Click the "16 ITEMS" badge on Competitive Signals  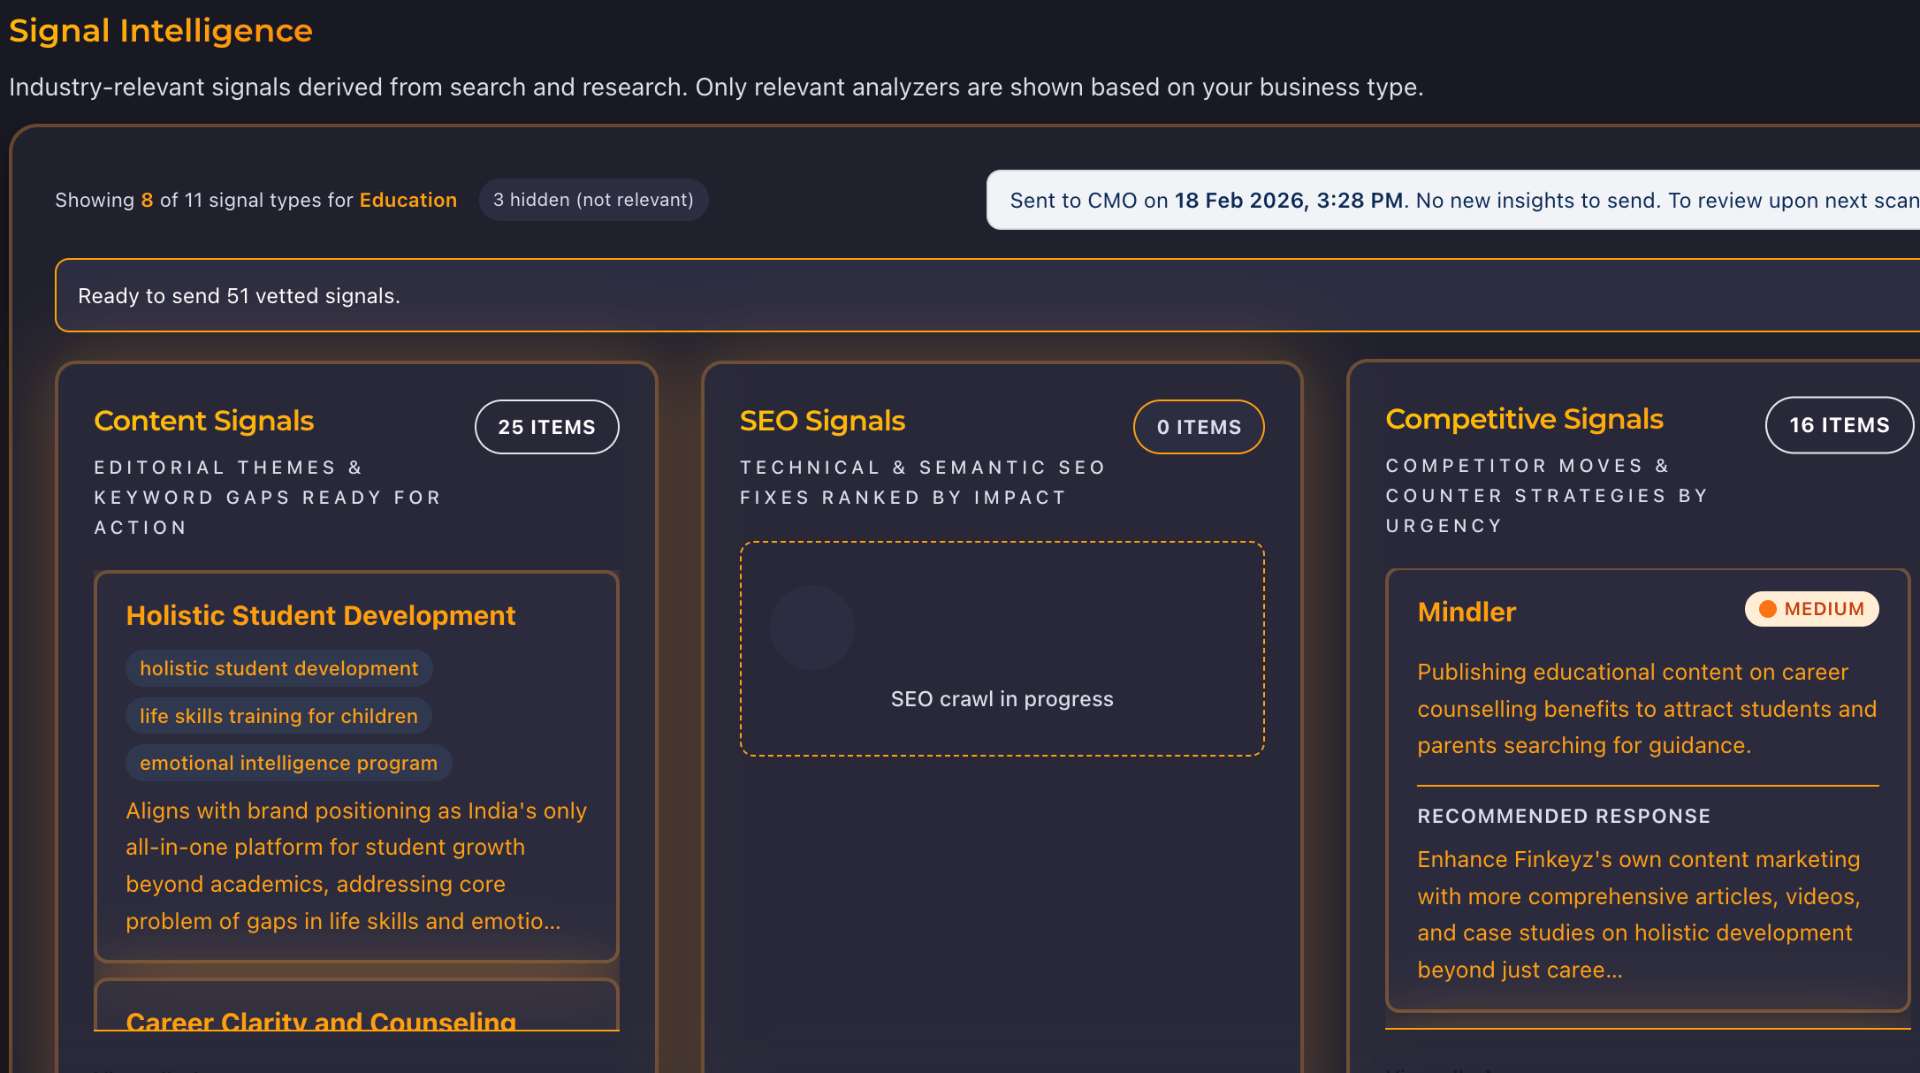click(x=1838, y=424)
